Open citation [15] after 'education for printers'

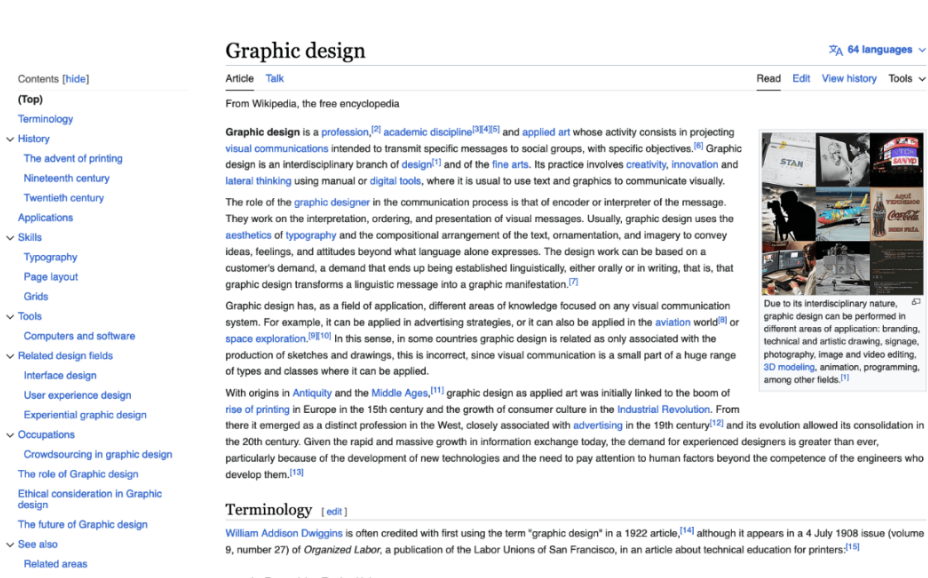(x=852, y=547)
